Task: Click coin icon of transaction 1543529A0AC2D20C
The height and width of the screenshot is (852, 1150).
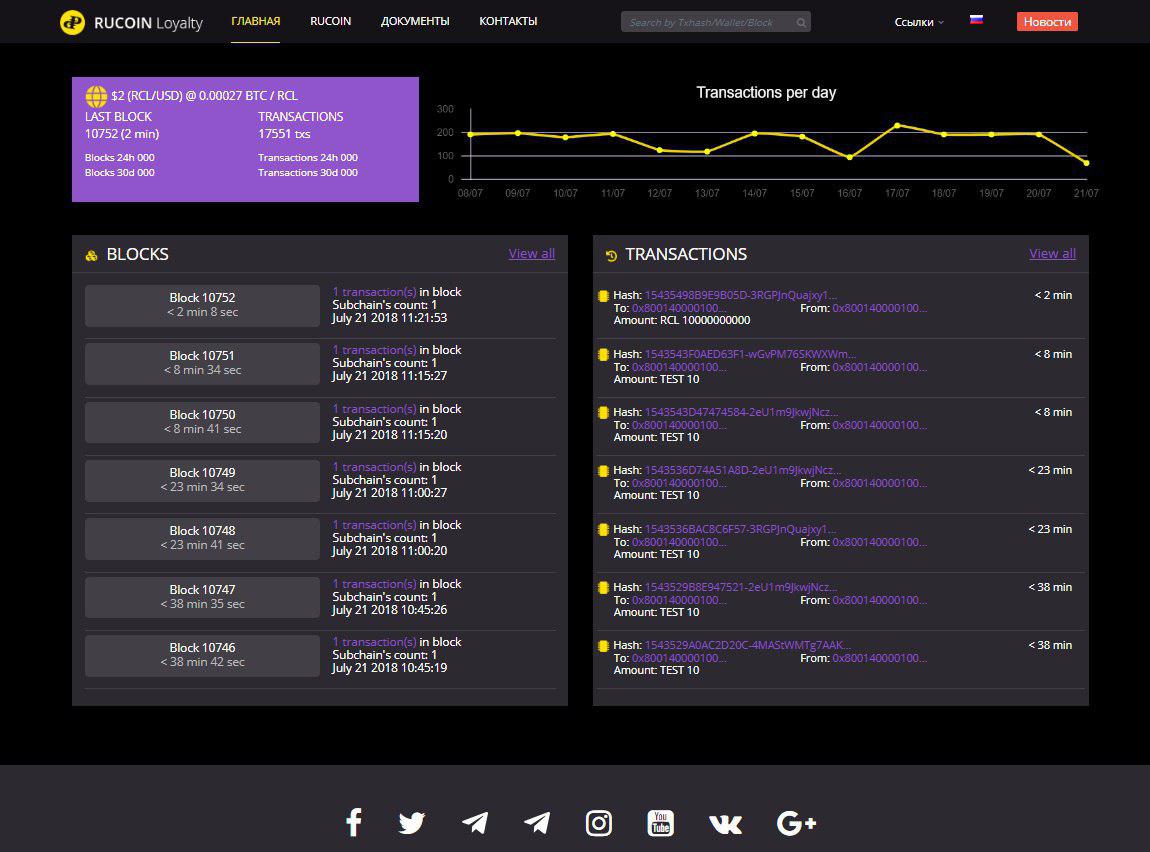Action: 603,646
